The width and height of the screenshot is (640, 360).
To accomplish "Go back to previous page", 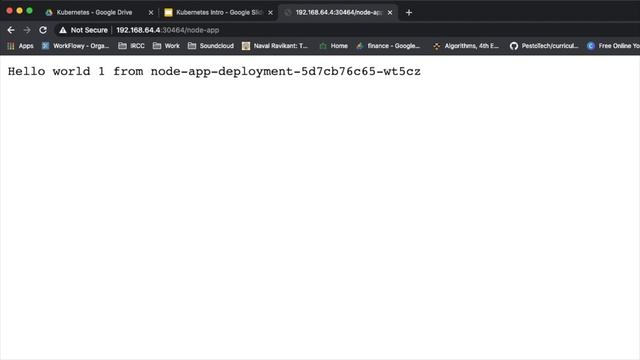I will (x=11, y=30).
